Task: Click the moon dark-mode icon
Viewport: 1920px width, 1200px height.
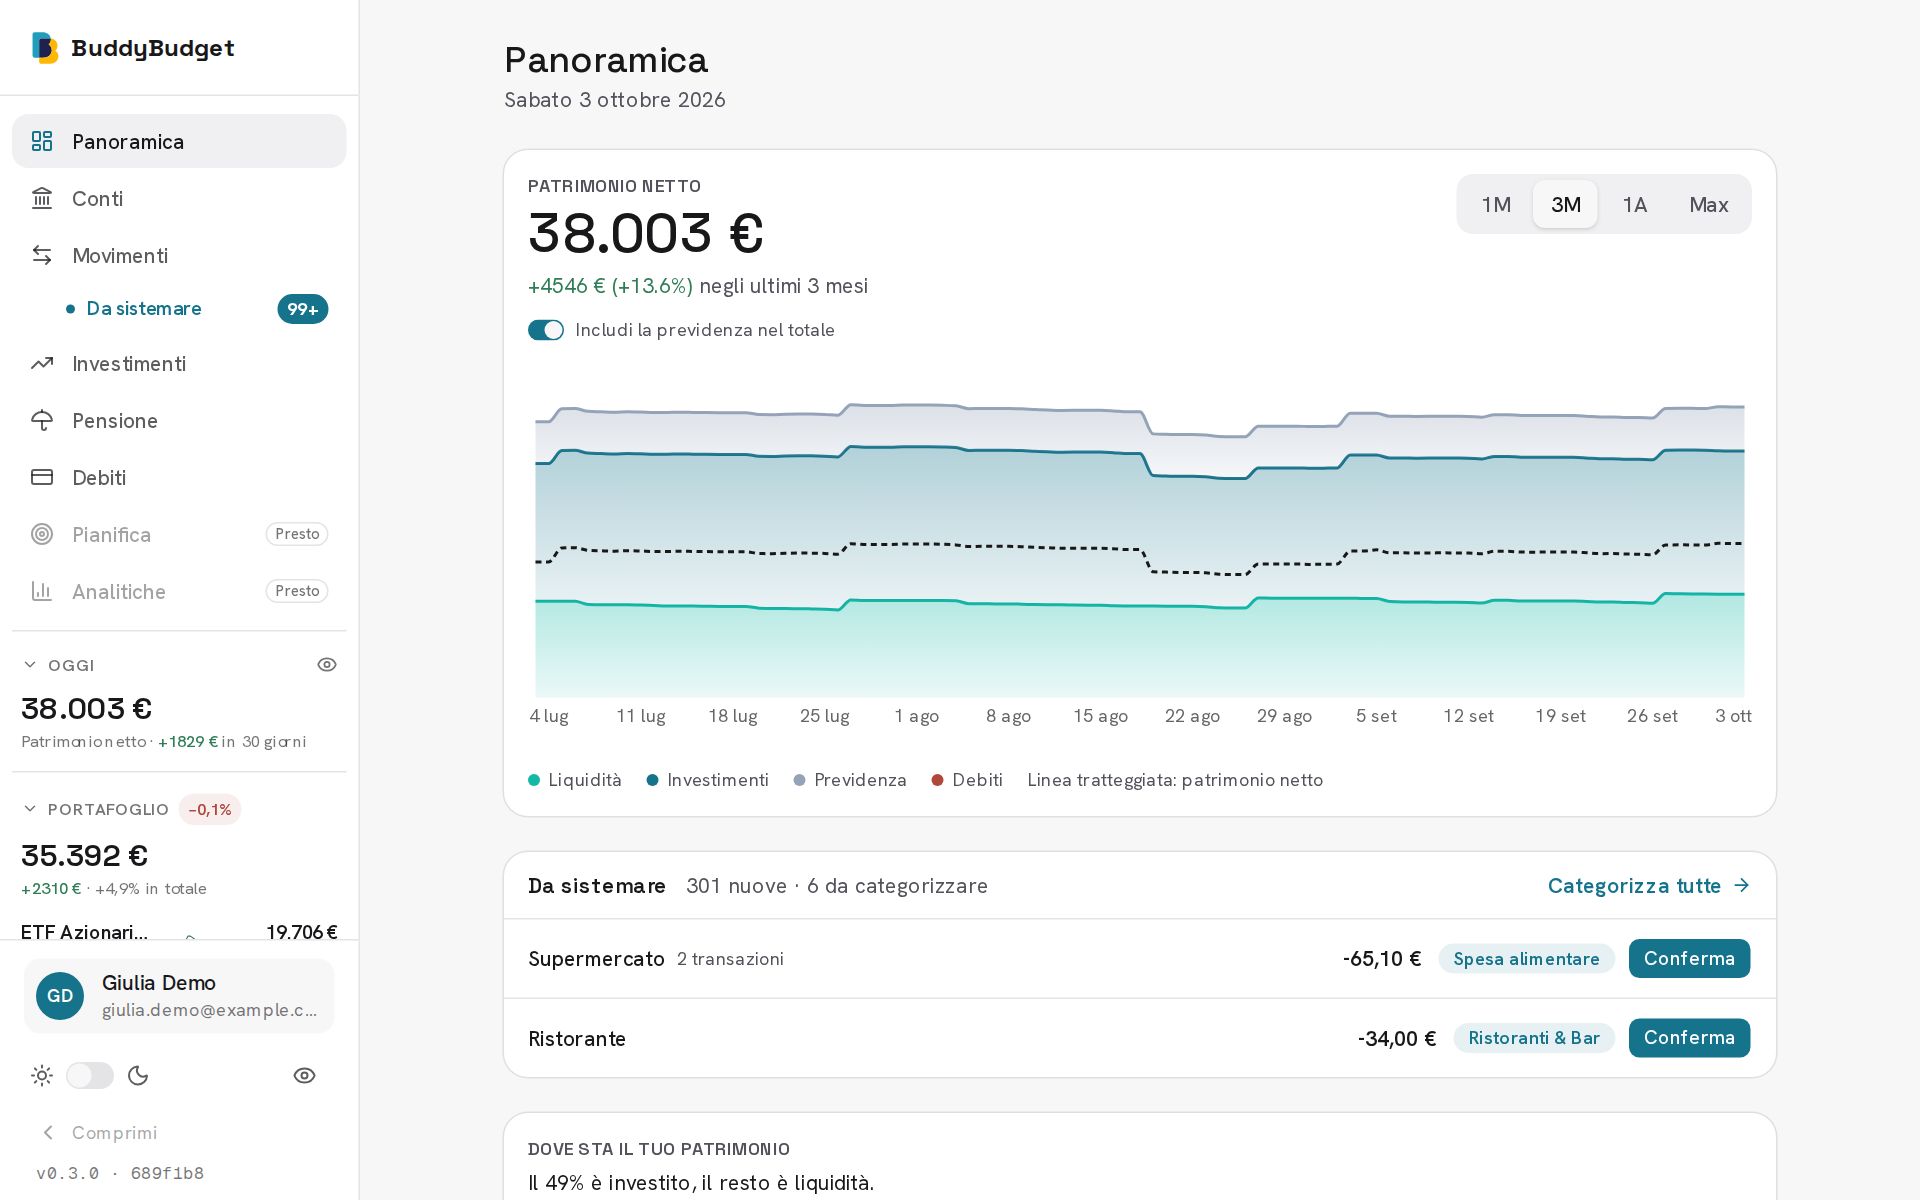Action: point(138,1075)
